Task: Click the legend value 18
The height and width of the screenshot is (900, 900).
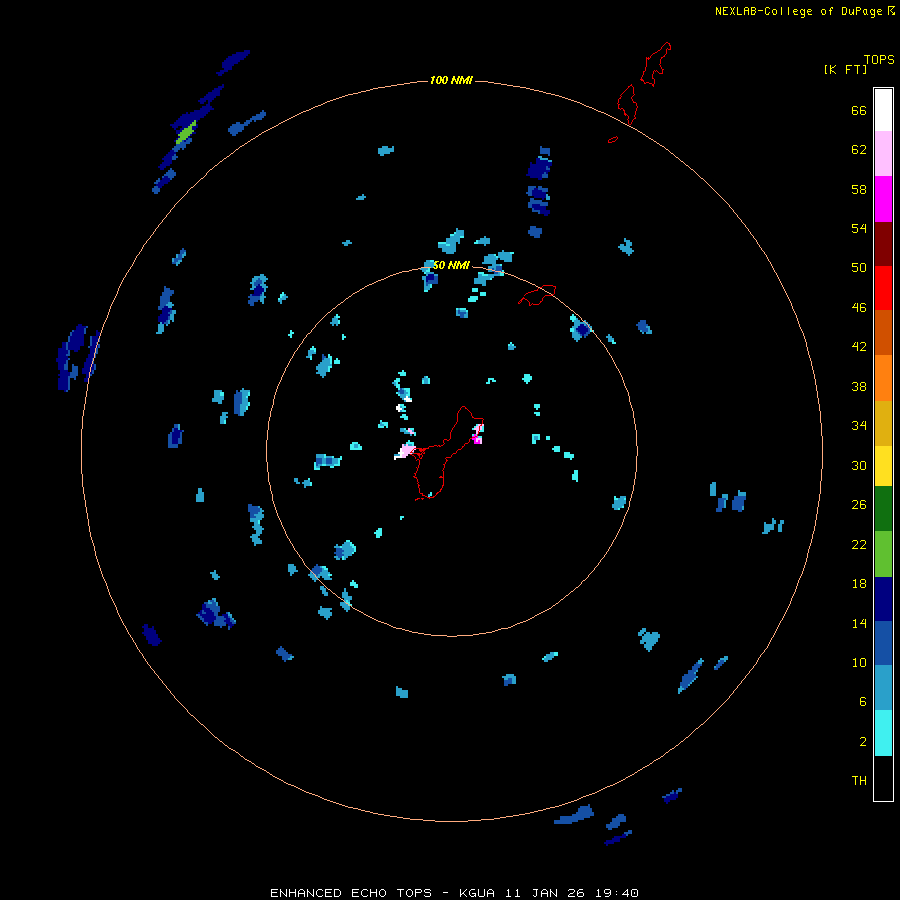Action: pyautogui.click(x=859, y=584)
